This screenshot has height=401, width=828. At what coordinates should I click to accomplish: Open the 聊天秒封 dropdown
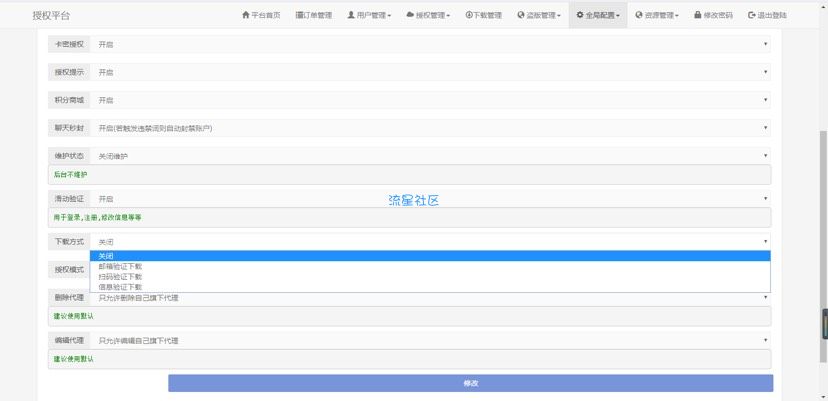pyautogui.click(x=430, y=128)
